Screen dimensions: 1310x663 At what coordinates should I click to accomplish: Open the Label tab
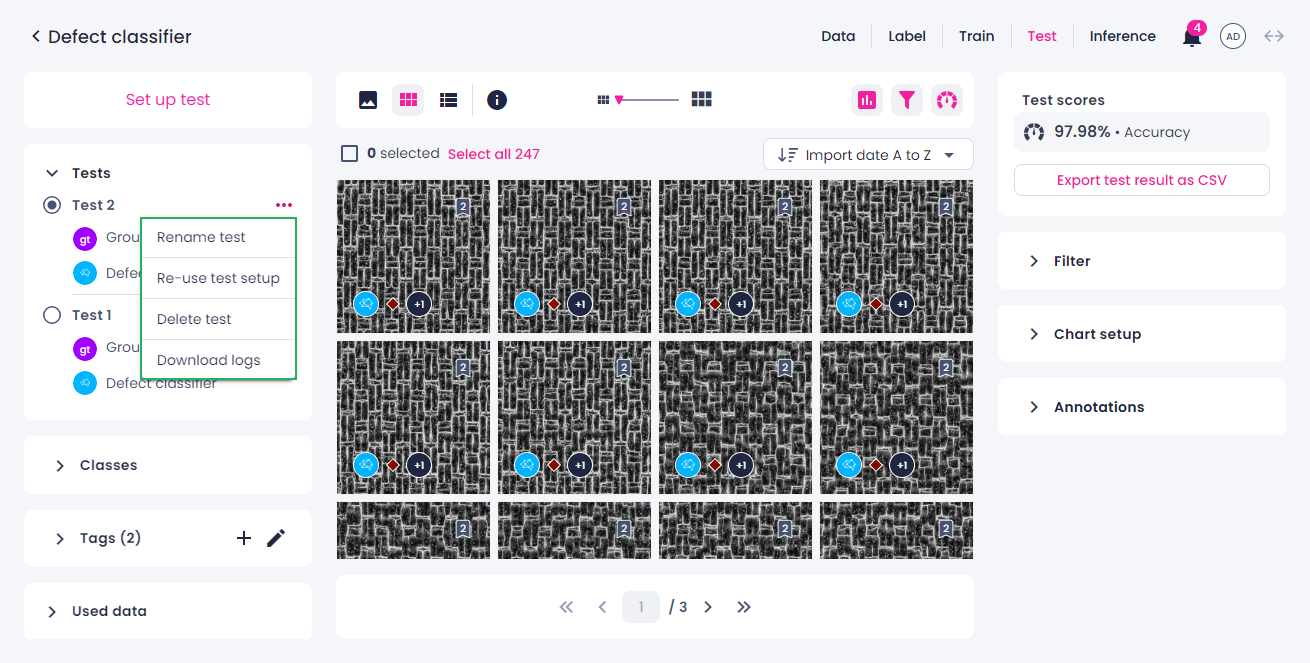[x=907, y=36]
